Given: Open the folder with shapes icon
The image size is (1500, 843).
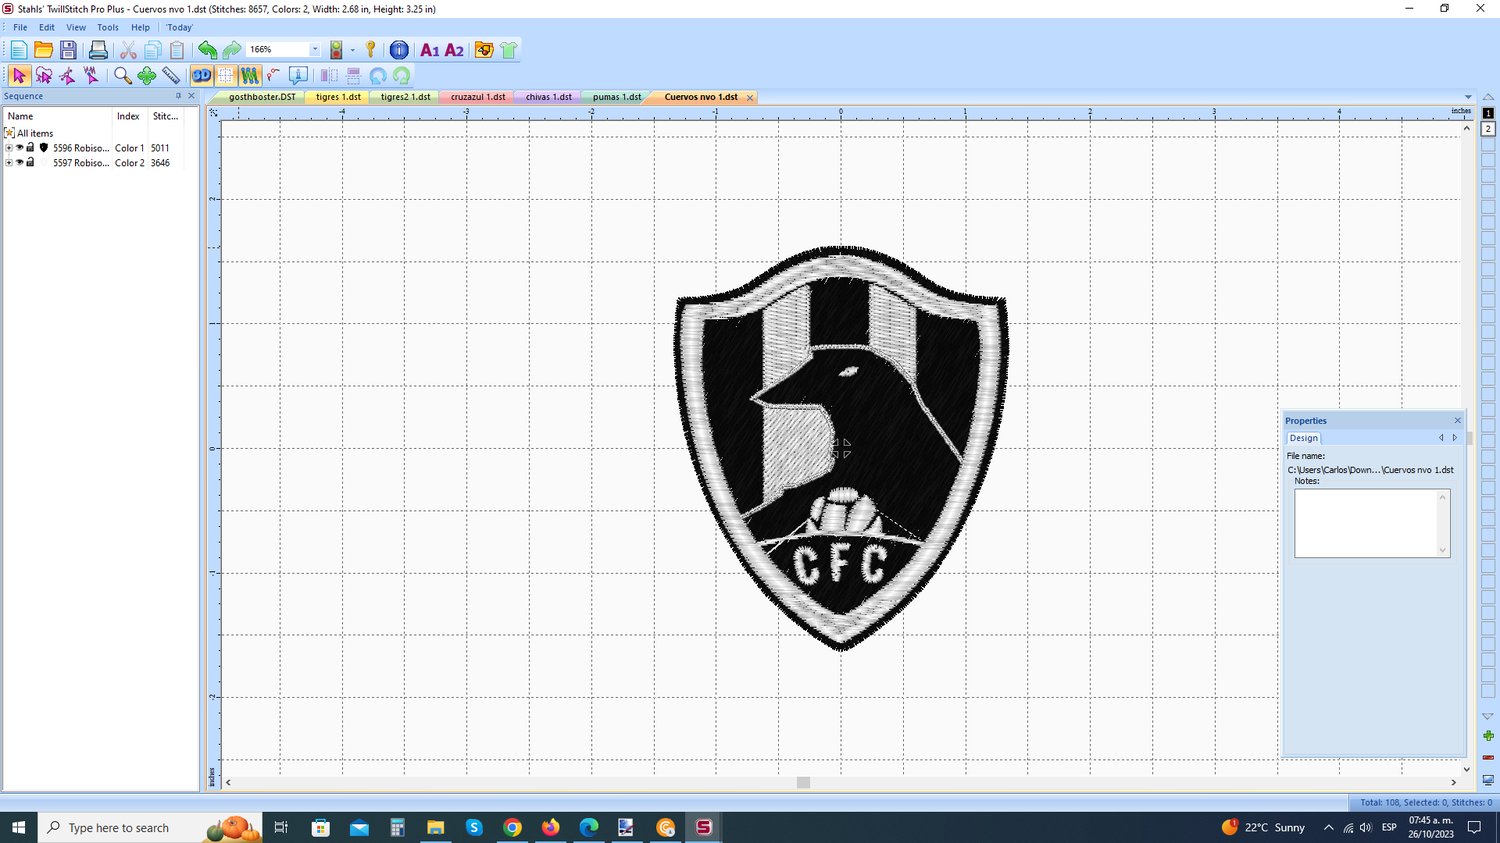Looking at the screenshot, I should coord(484,50).
